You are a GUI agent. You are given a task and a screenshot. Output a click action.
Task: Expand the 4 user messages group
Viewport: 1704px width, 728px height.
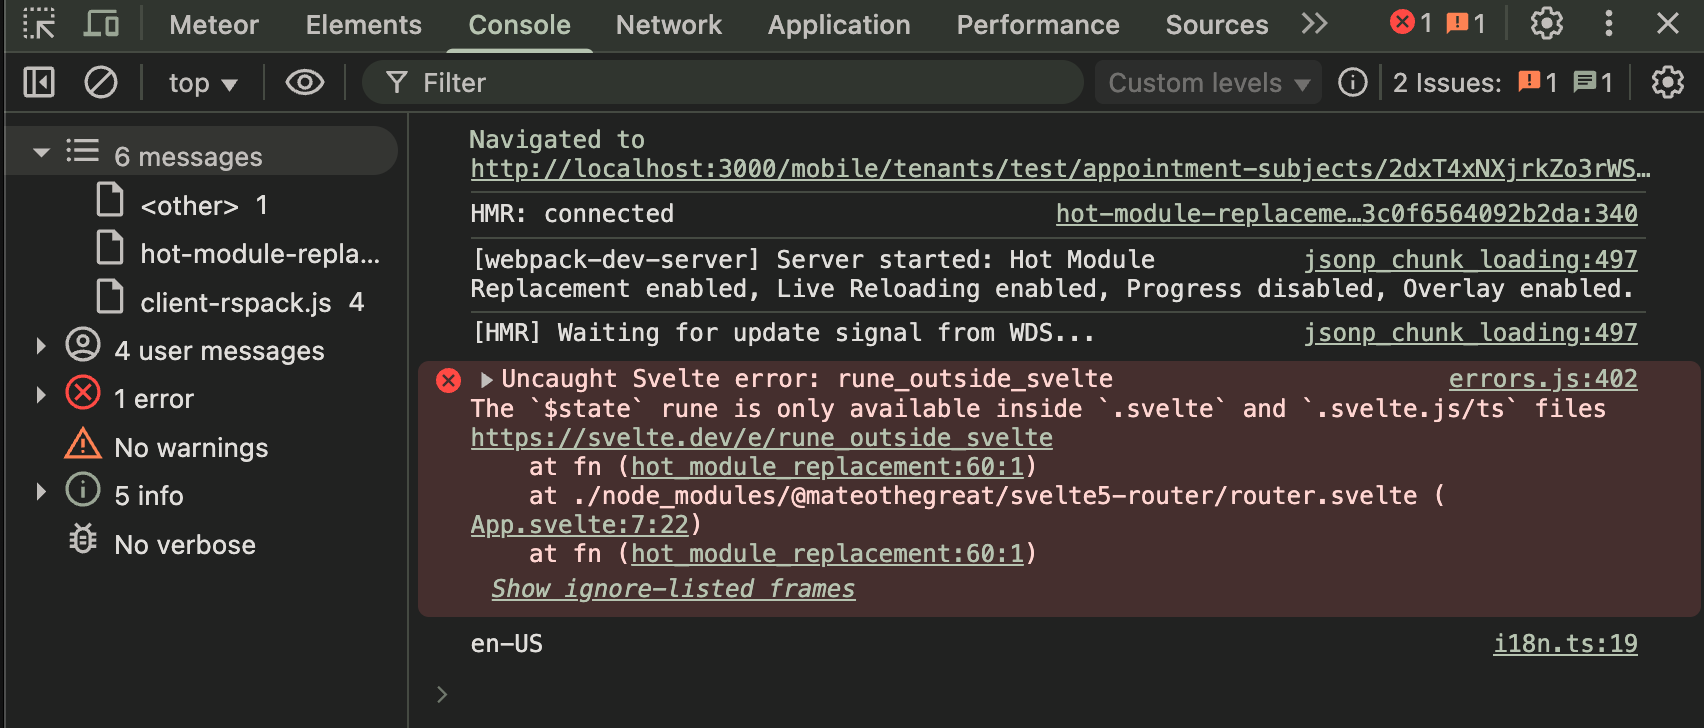tap(41, 347)
